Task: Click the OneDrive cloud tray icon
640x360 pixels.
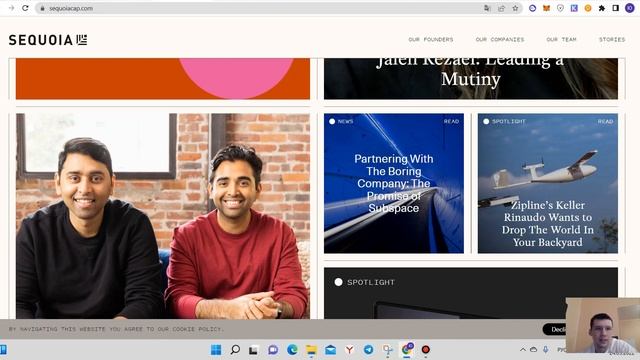Action: point(533,350)
